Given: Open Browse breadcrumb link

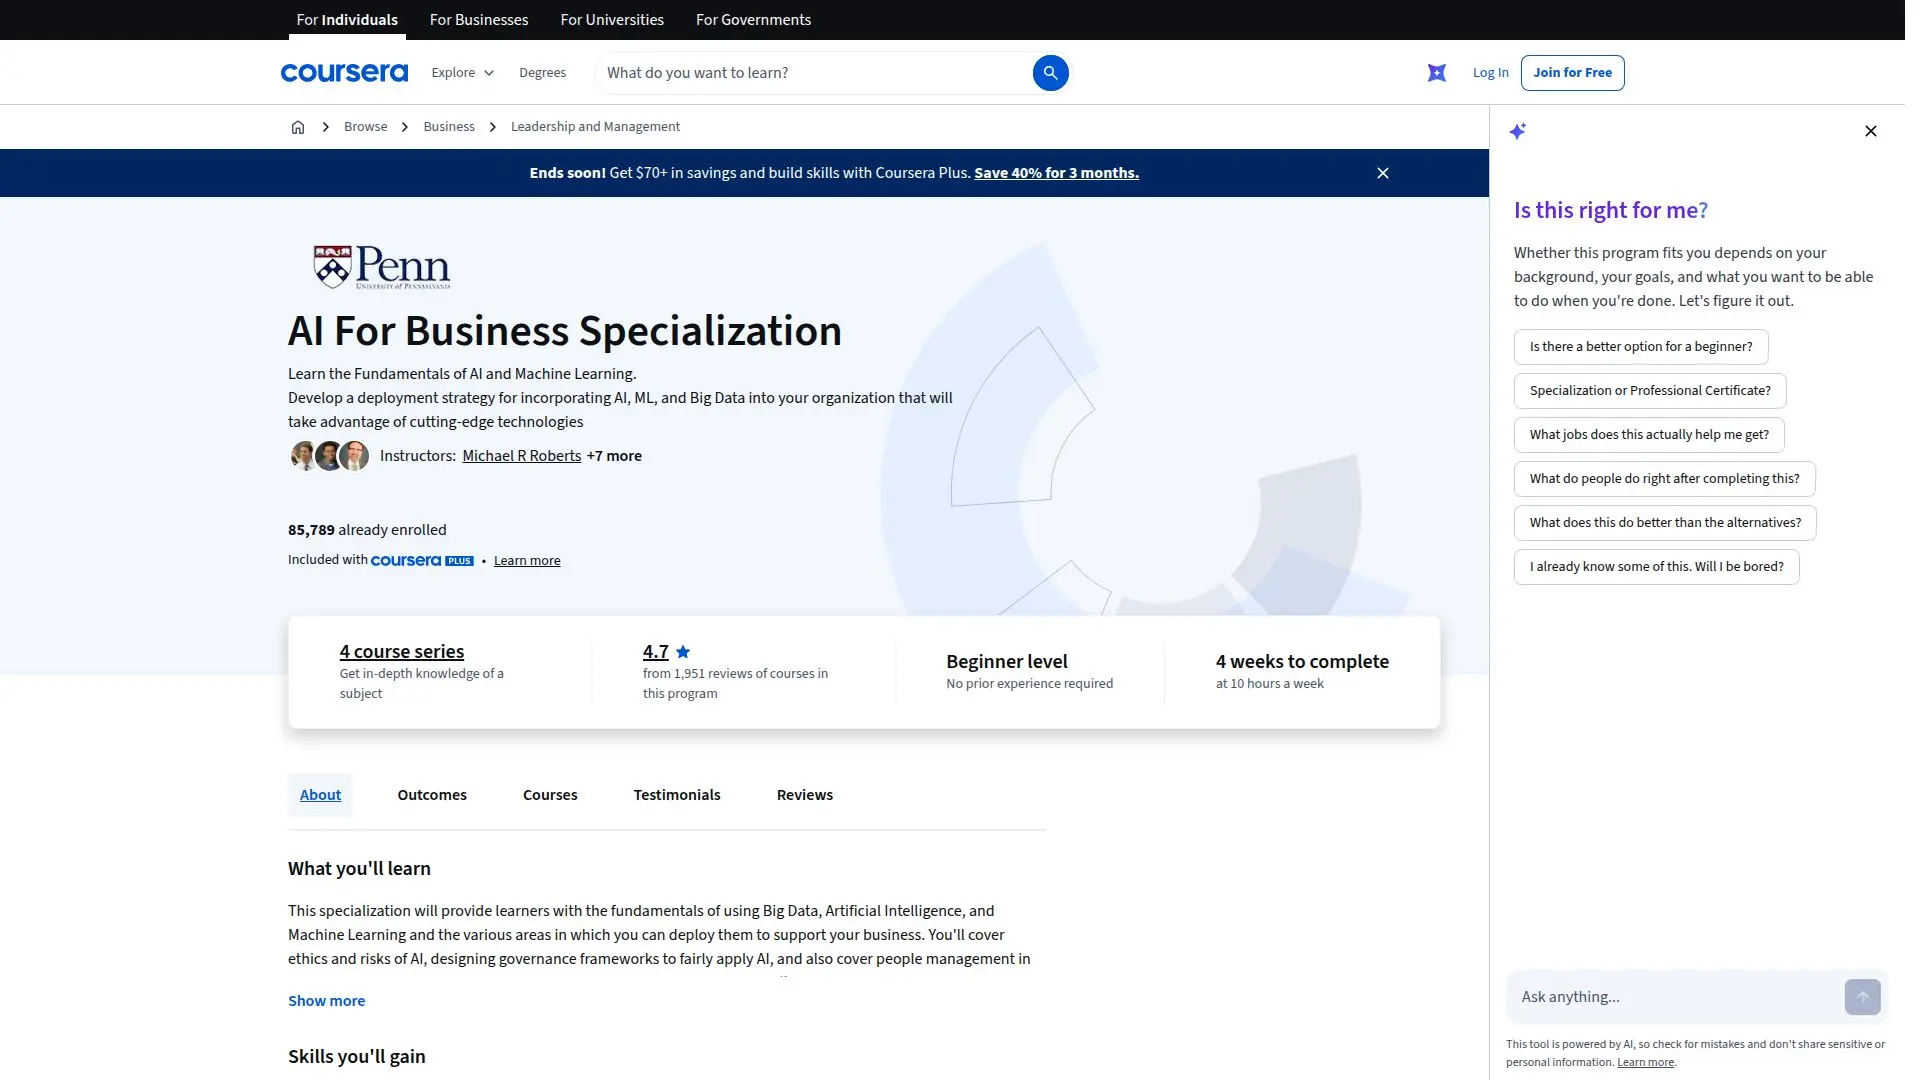Looking at the screenshot, I should point(365,127).
